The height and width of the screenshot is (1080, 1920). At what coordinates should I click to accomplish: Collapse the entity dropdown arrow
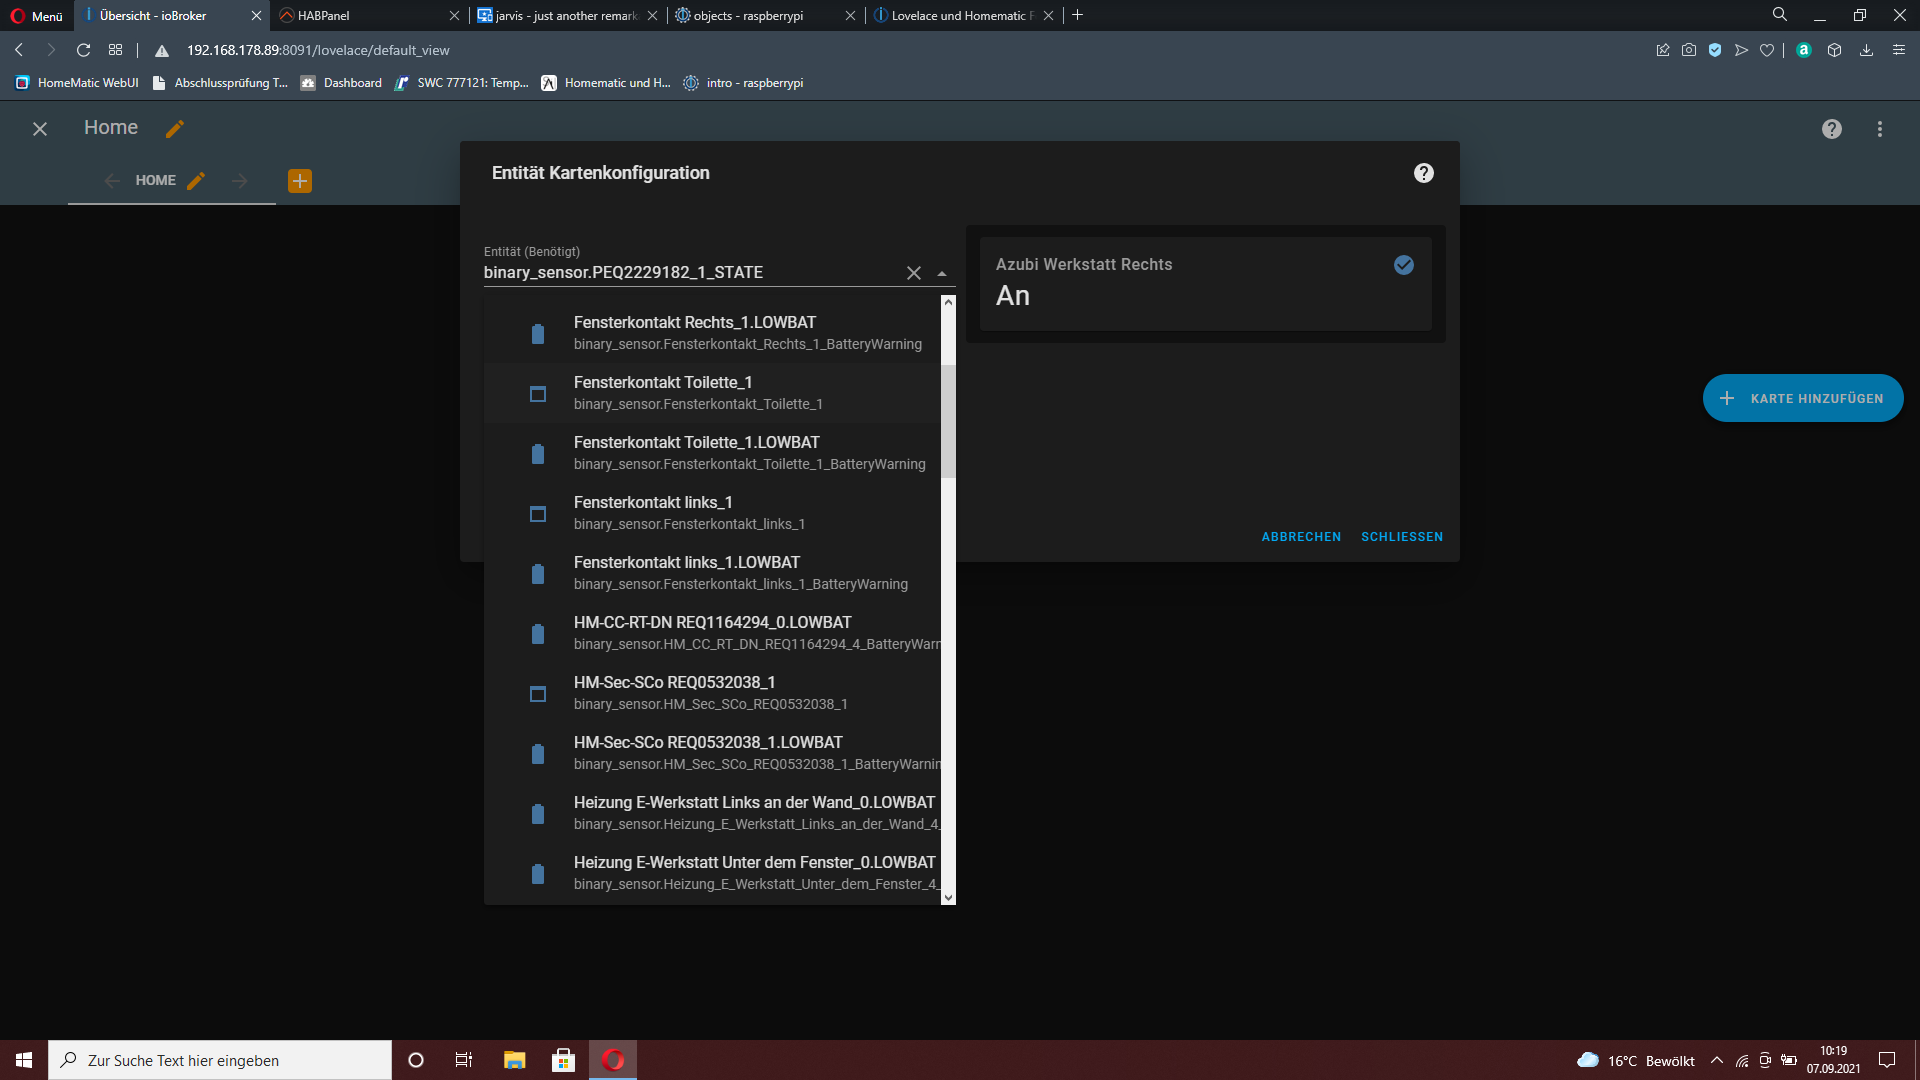click(941, 273)
